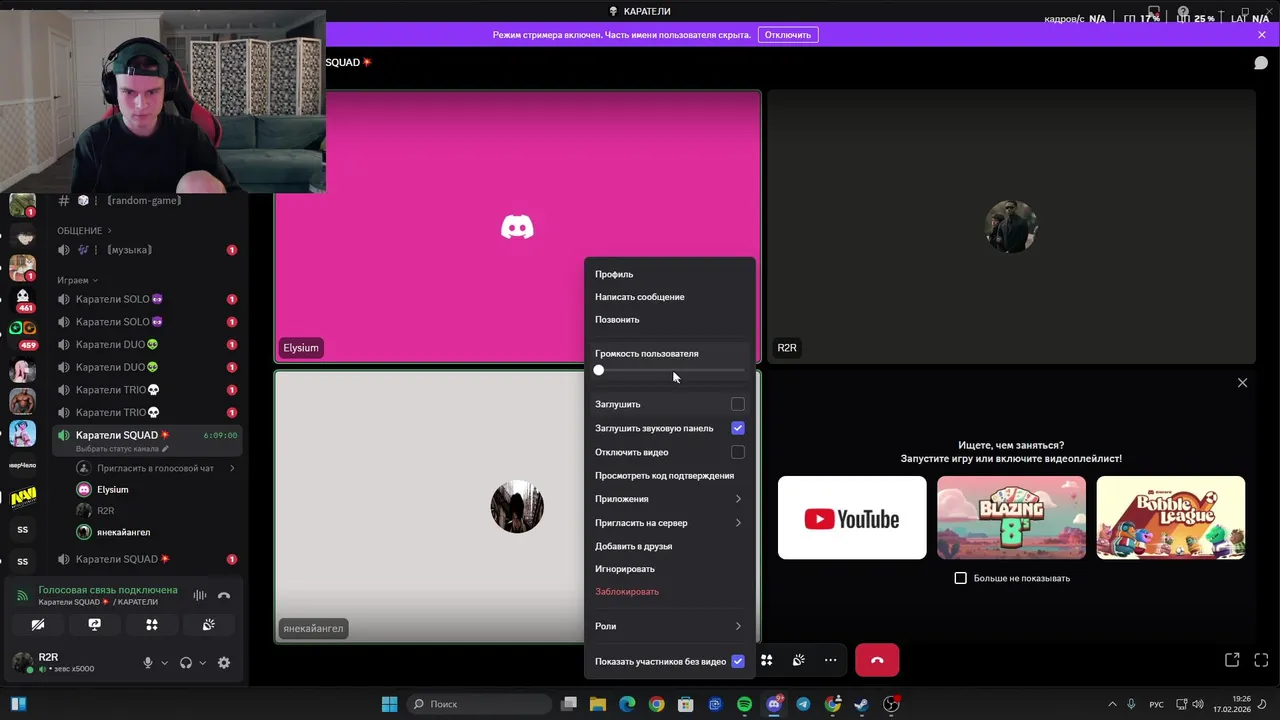The width and height of the screenshot is (1280, 720).
Task: Check the Заглушить checkbox
Action: point(738,404)
